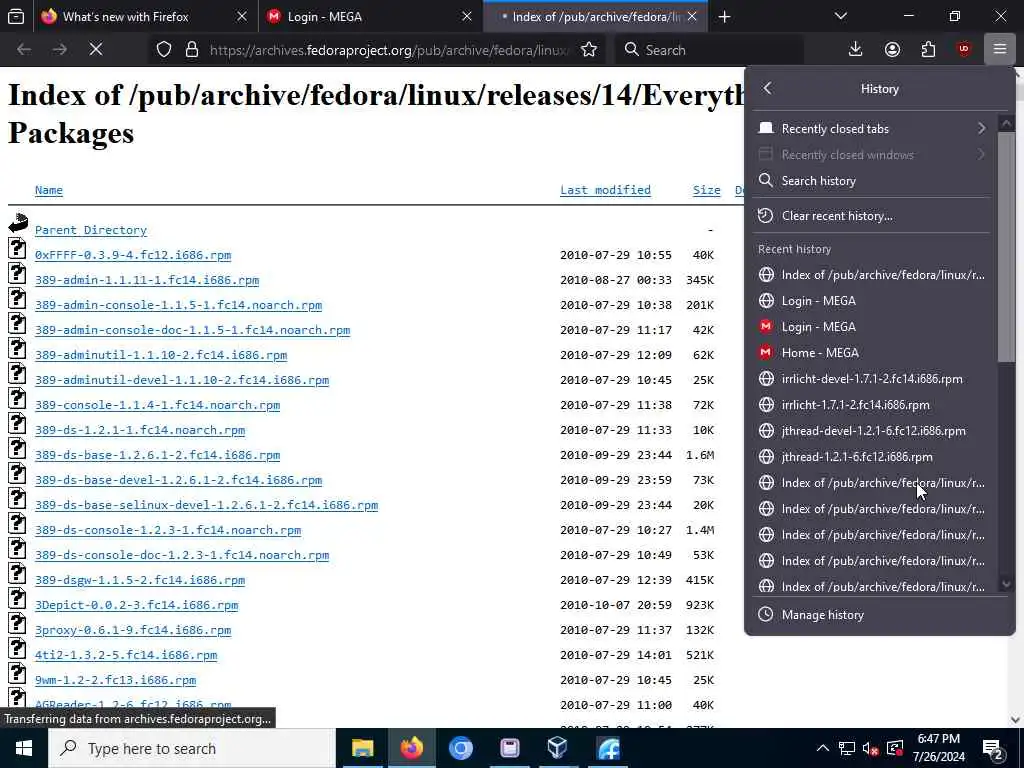
Task: Sort listing by Last modified
Action: [605, 190]
